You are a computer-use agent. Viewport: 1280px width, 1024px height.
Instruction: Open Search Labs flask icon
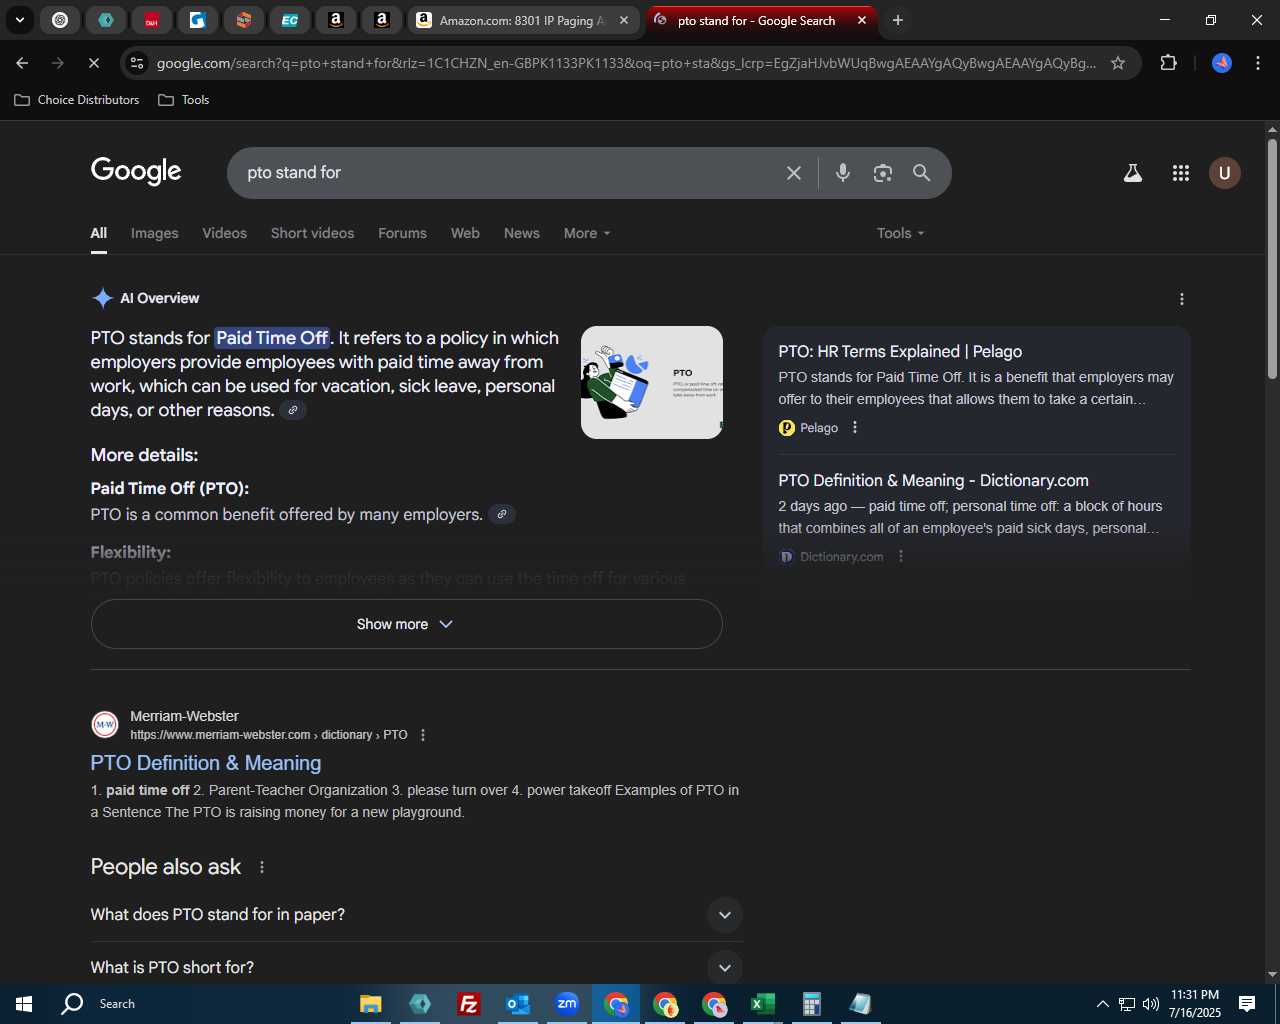pyautogui.click(x=1133, y=173)
